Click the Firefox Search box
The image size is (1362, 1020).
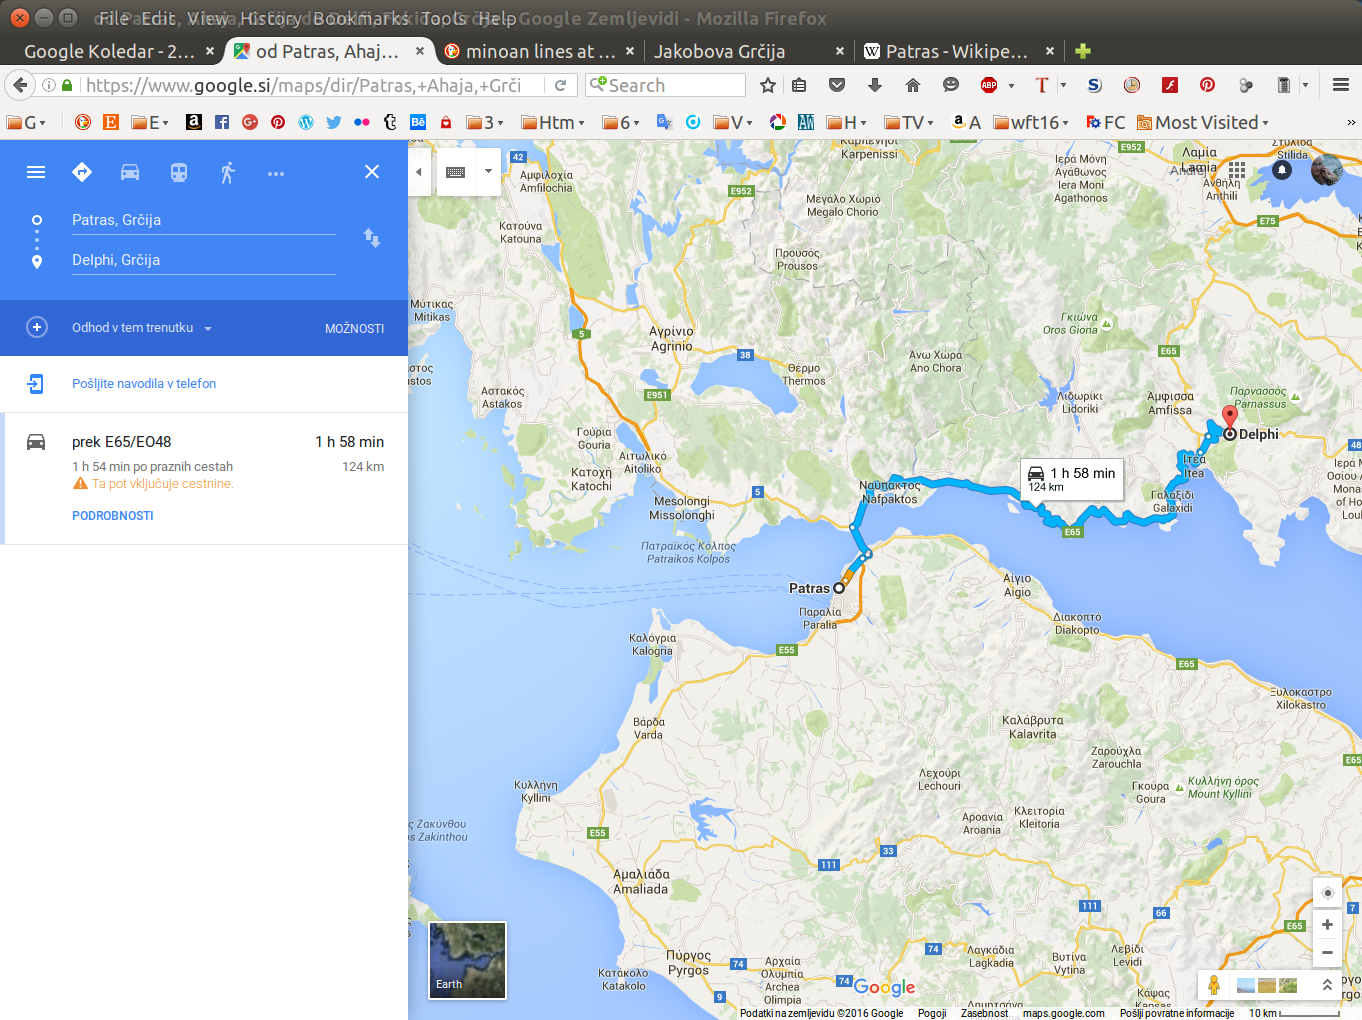[666, 85]
